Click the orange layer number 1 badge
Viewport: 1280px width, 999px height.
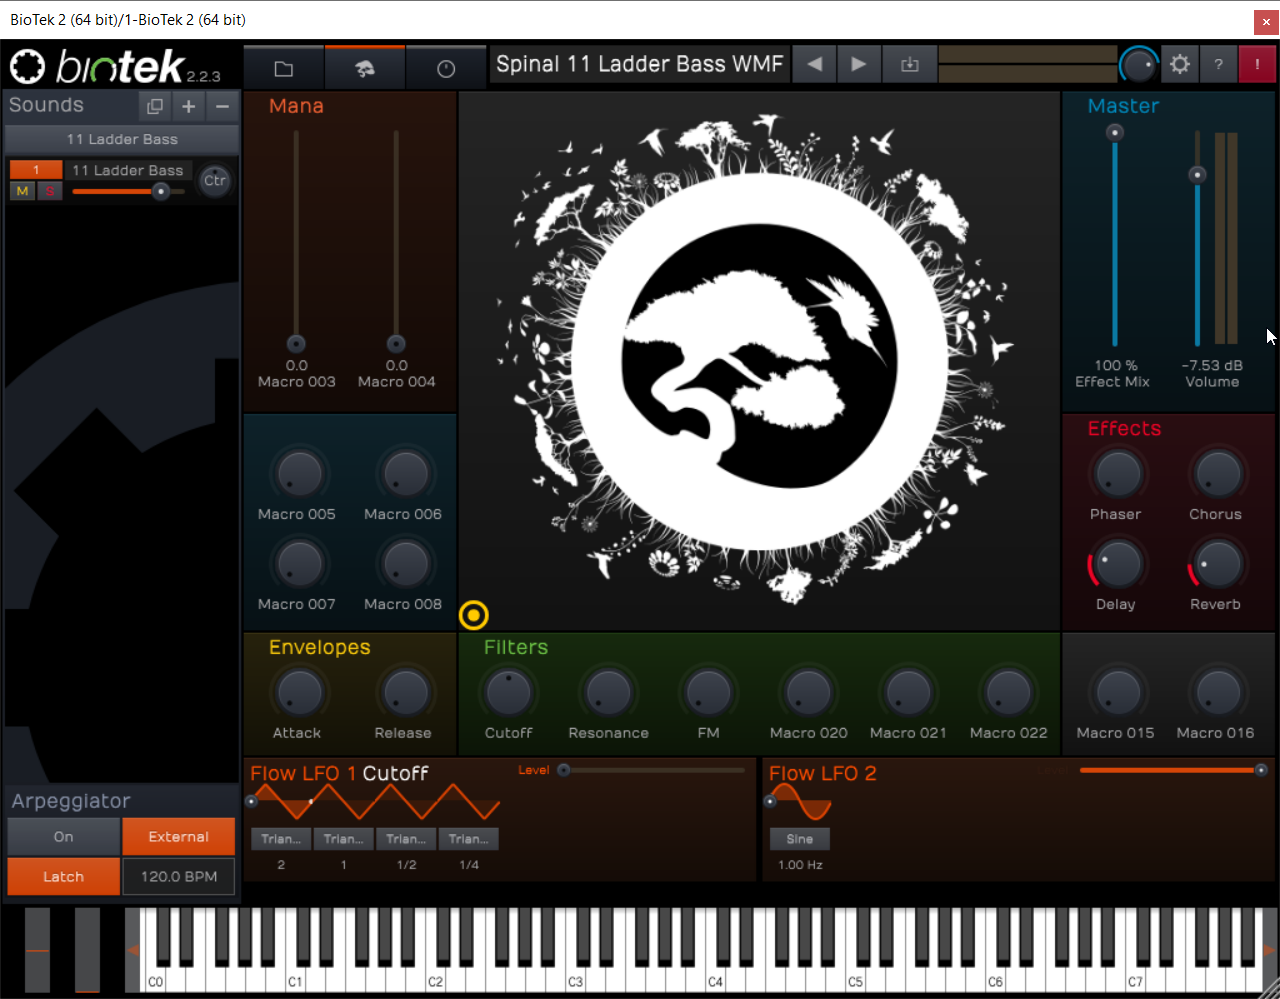click(36, 170)
